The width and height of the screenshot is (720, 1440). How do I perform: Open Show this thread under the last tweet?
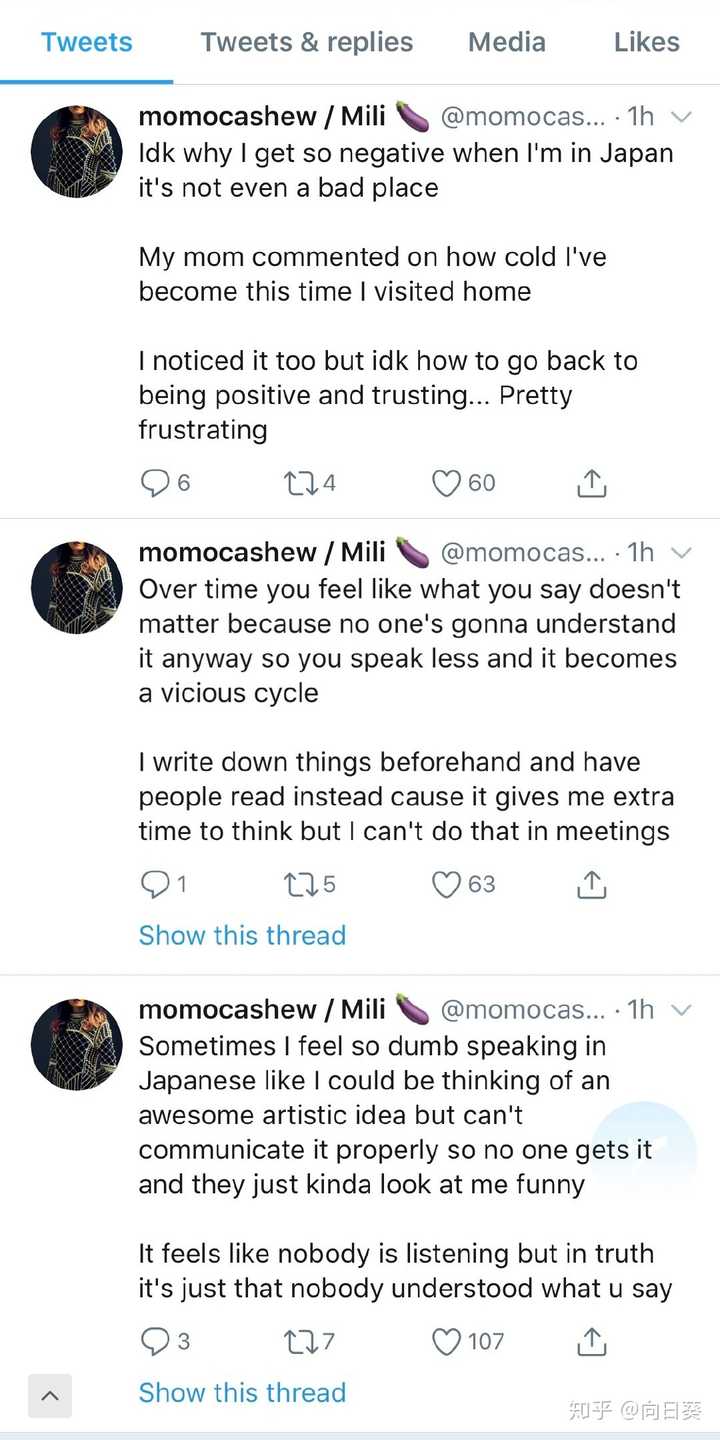tap(242, 1393)
